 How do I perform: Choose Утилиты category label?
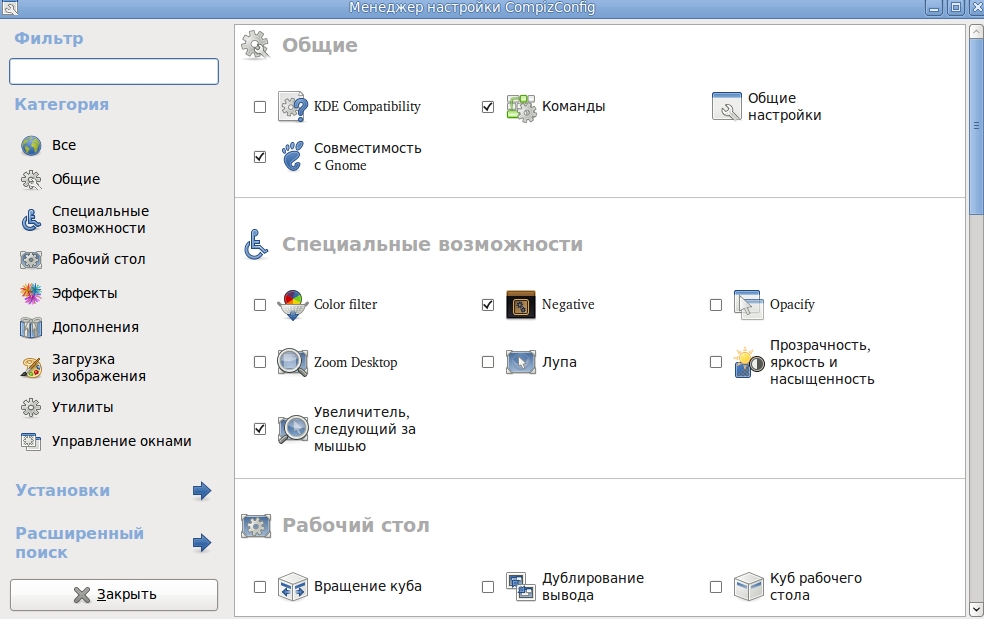point(83,407)
